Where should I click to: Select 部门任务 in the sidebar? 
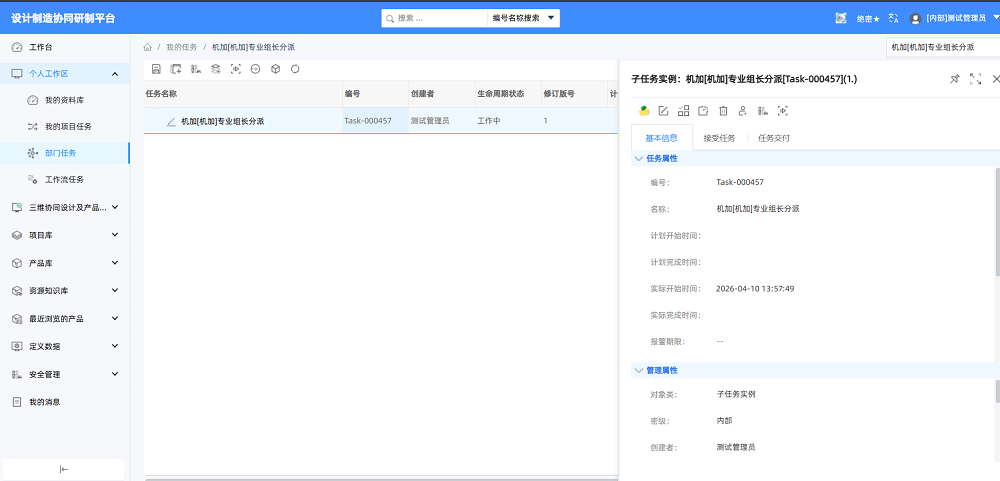coord(65,153)
